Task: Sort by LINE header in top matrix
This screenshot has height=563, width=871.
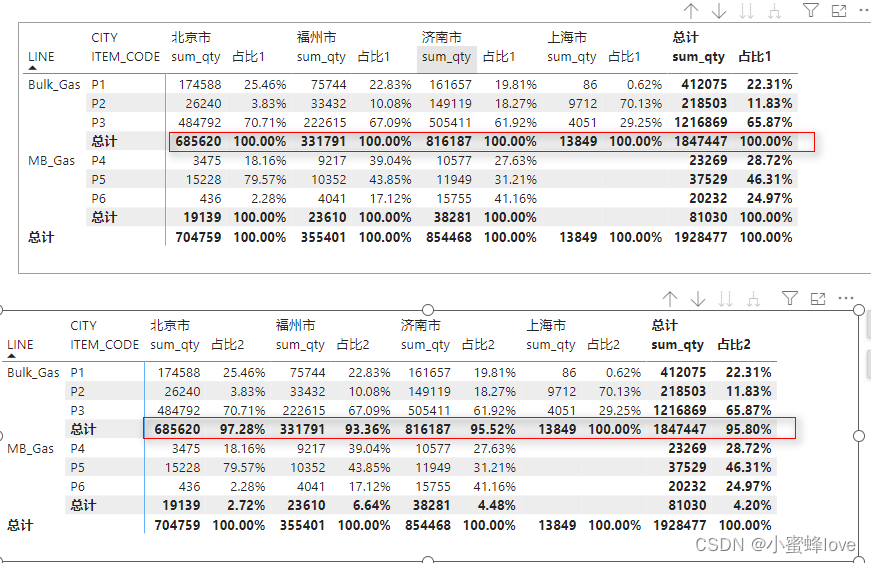Action: [41, 57]
